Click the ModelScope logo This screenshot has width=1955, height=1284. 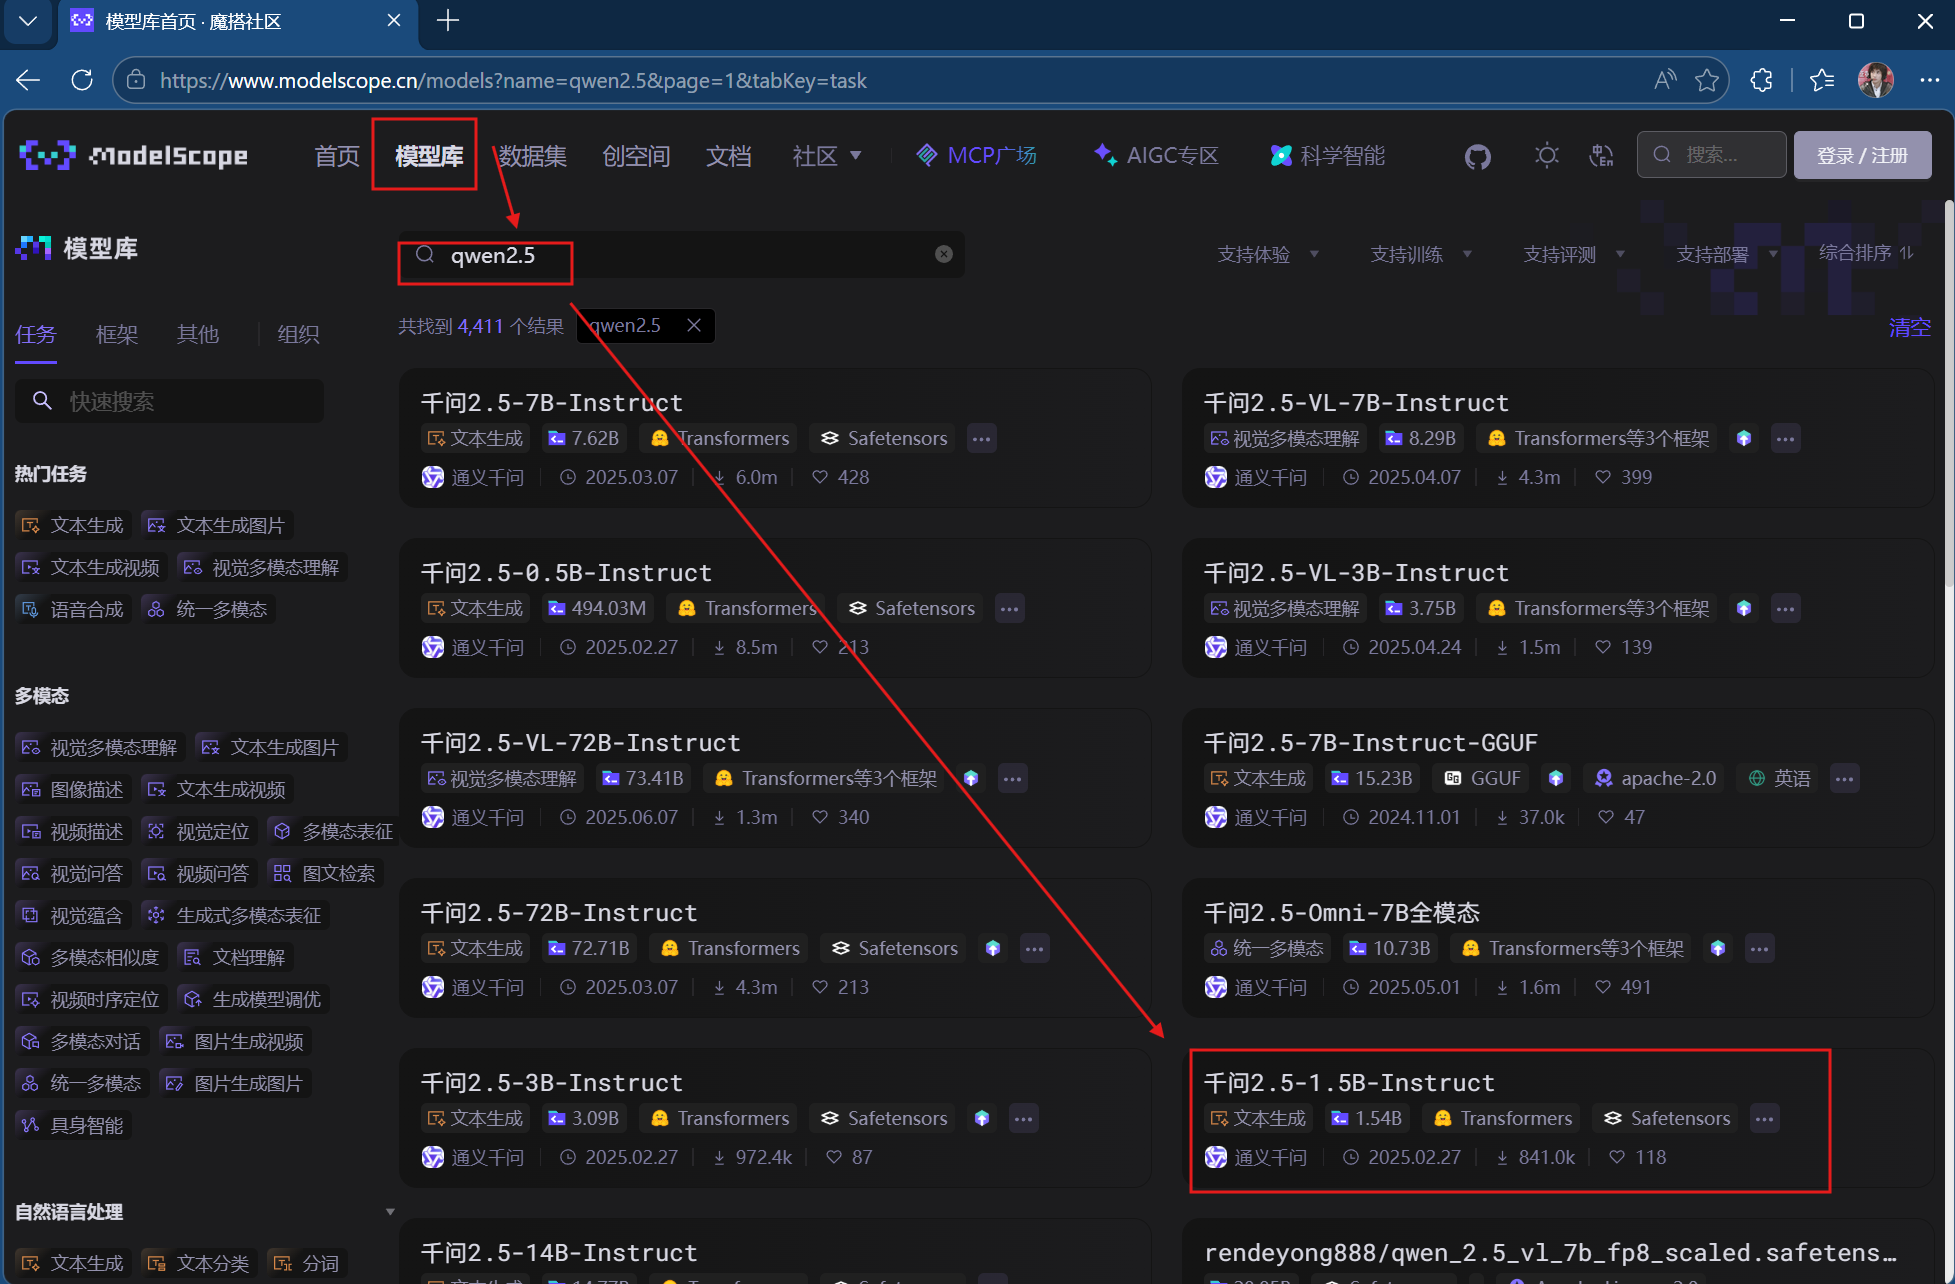[133, 155]
